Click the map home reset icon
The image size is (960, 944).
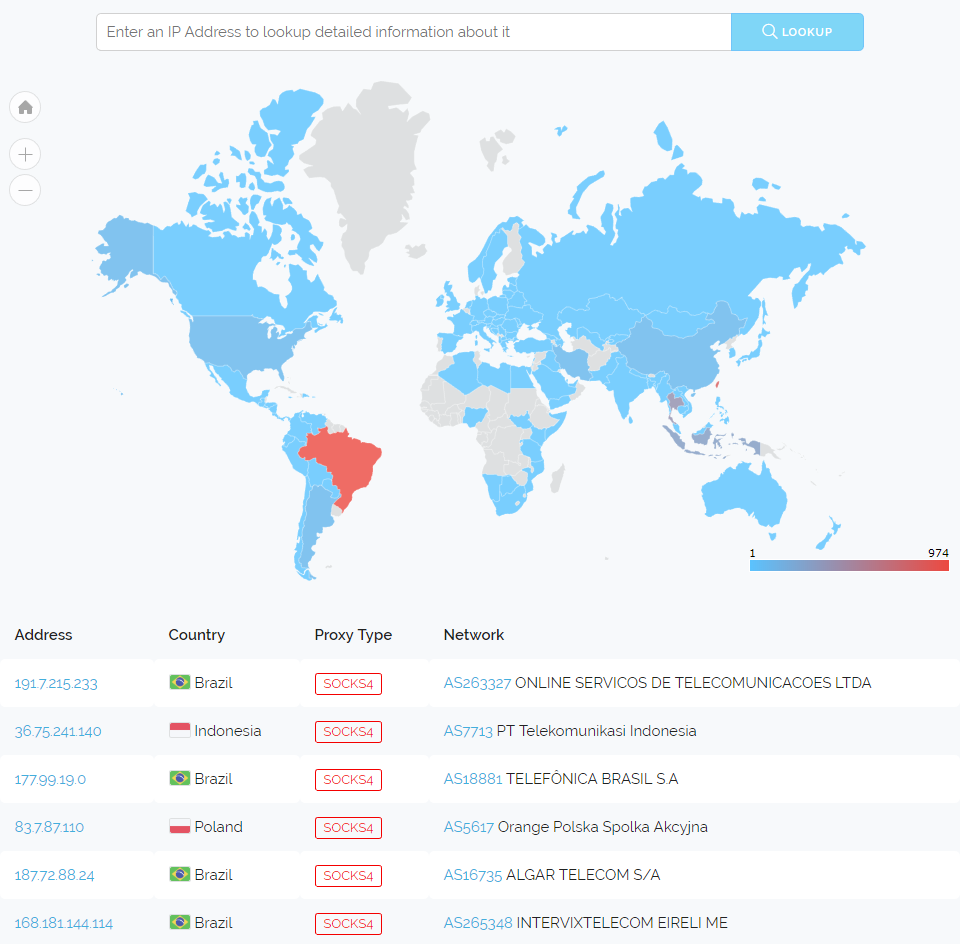pyautogui.click(x=25, y=107)
